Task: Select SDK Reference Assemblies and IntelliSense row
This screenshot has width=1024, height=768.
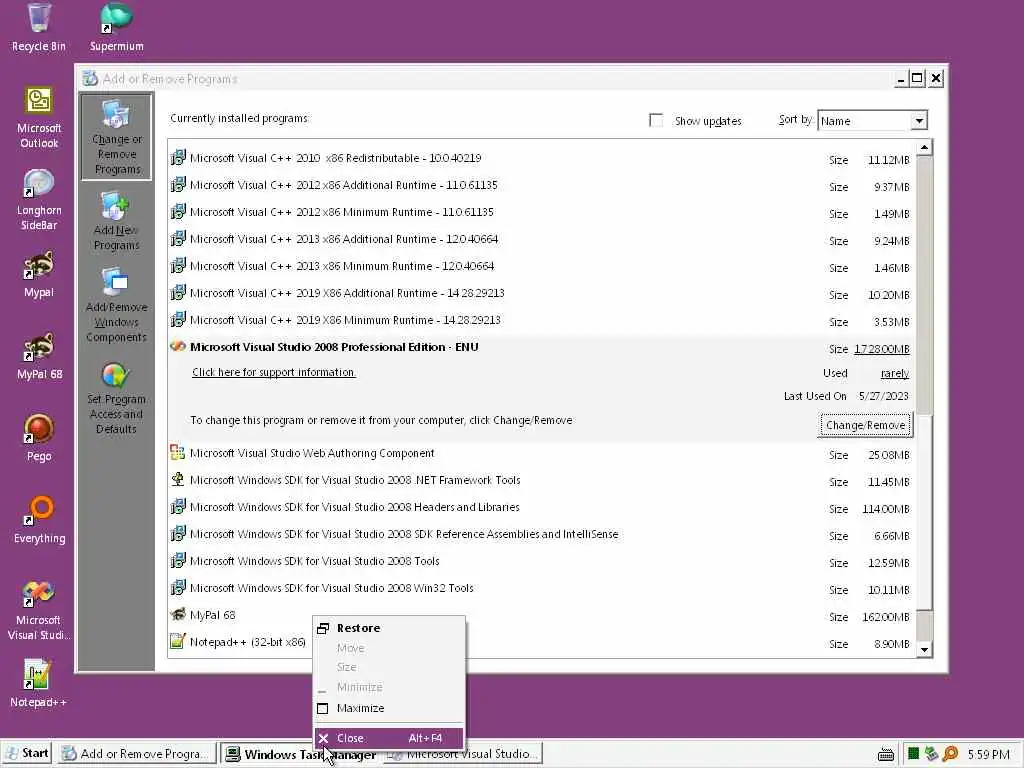Action: pos(541,534)
